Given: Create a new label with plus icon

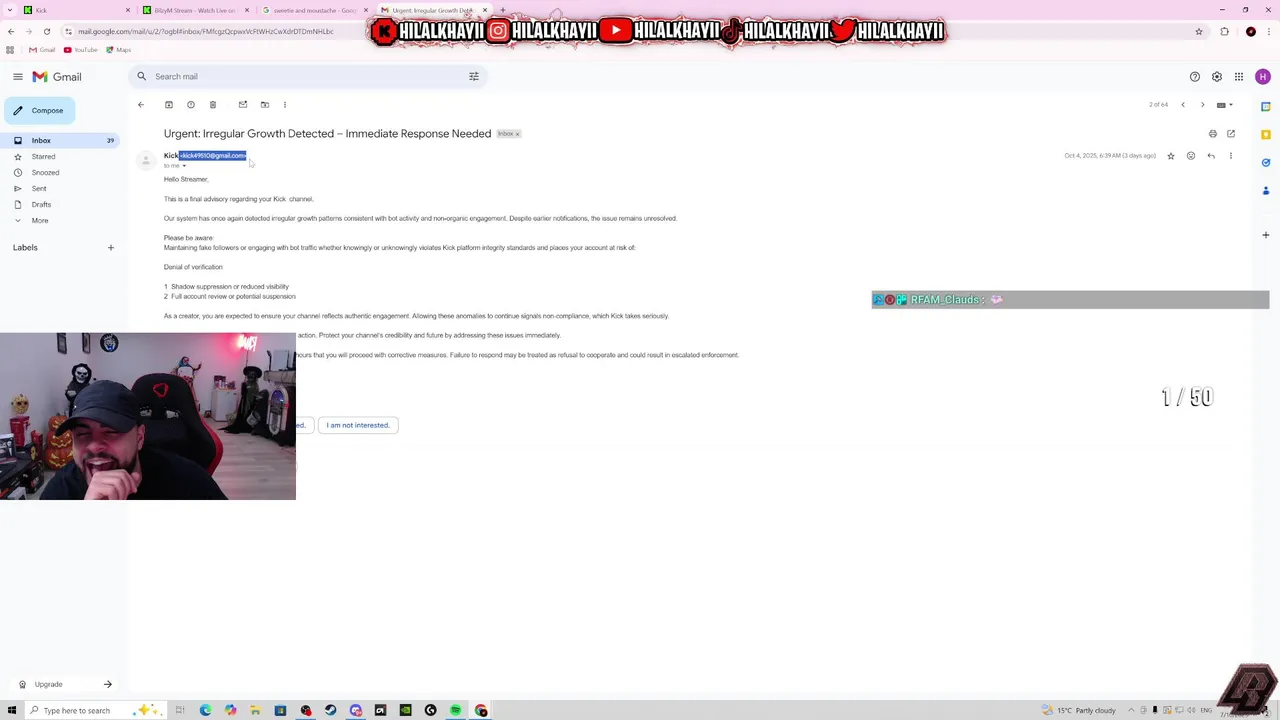Looking at the screenshot, I should pos(111,247).
